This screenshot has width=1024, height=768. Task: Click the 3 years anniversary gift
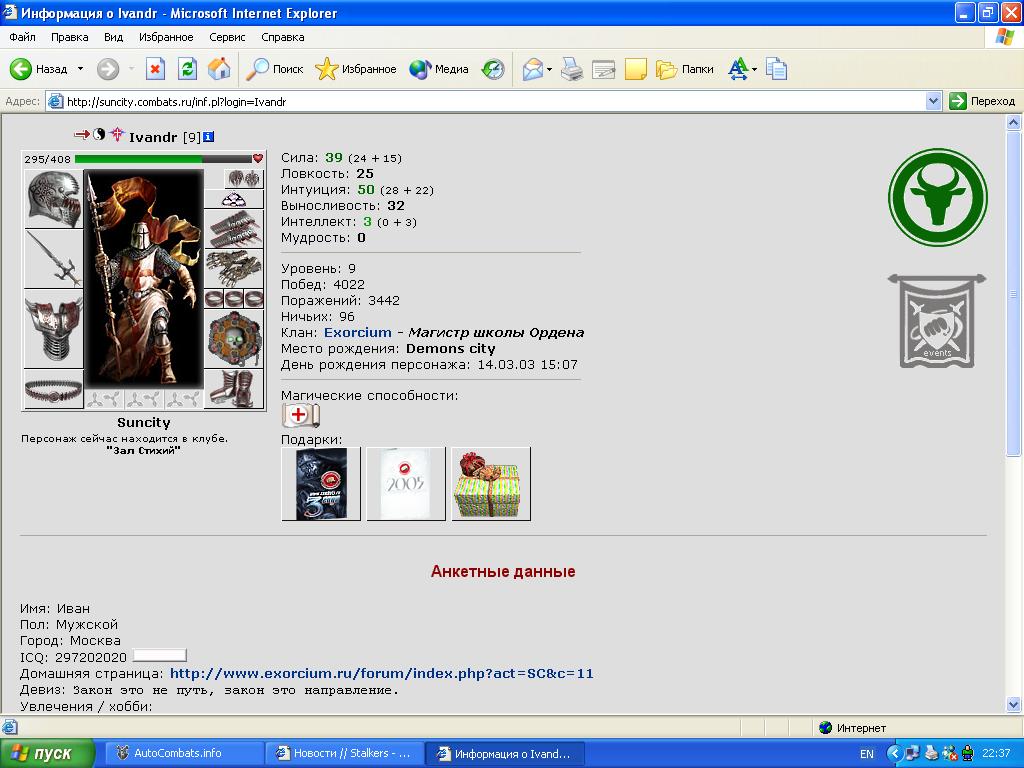pos(321,484)
